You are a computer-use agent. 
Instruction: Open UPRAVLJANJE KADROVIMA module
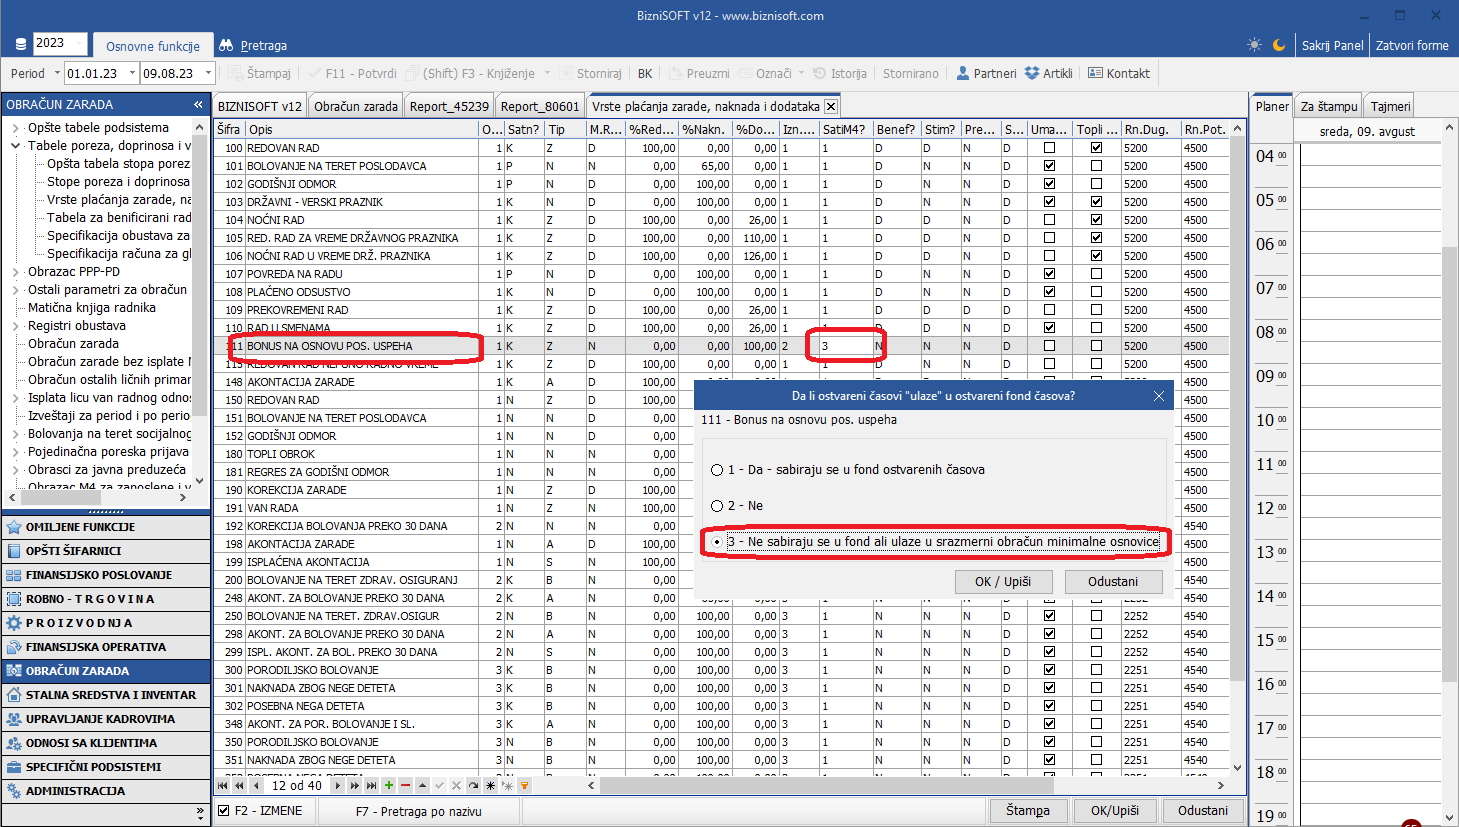coord(105,719)
